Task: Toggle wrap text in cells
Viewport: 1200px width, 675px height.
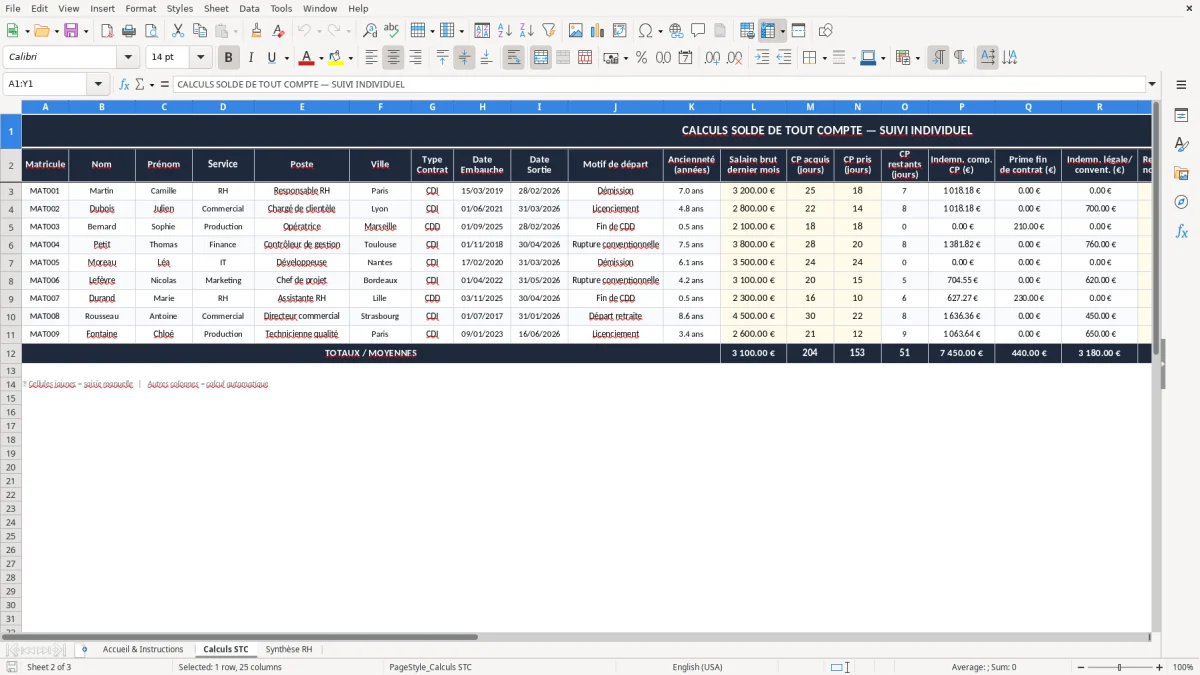Action: (x=513, y=58)
